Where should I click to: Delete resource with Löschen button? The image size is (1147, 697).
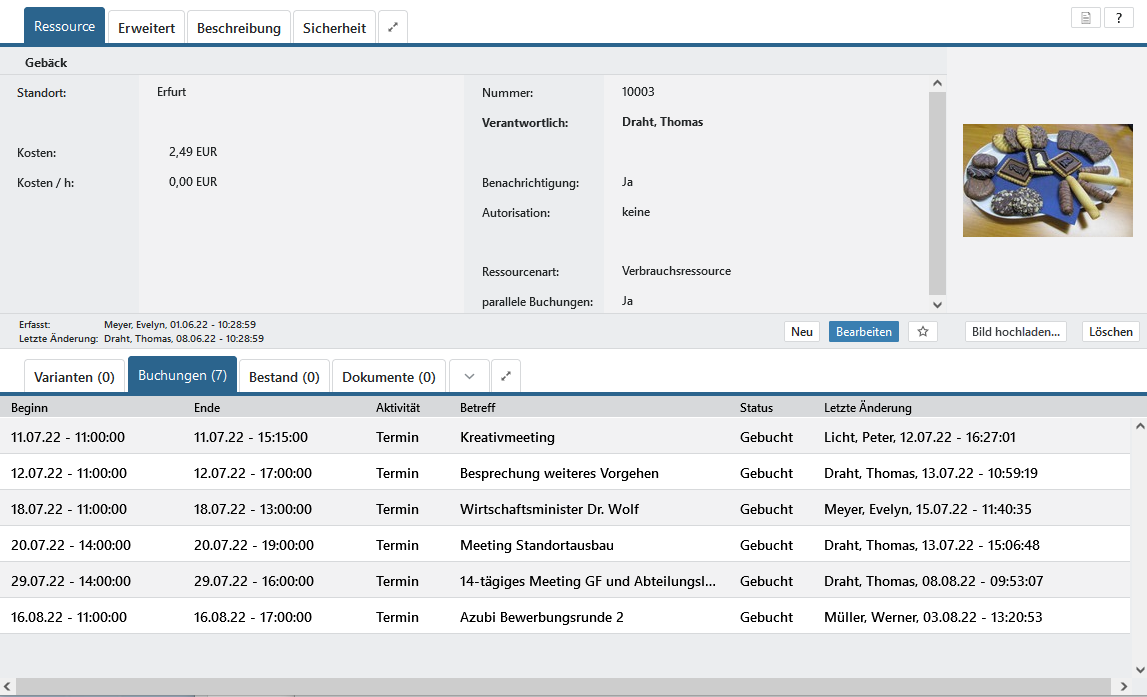[x=1110, y=332]
